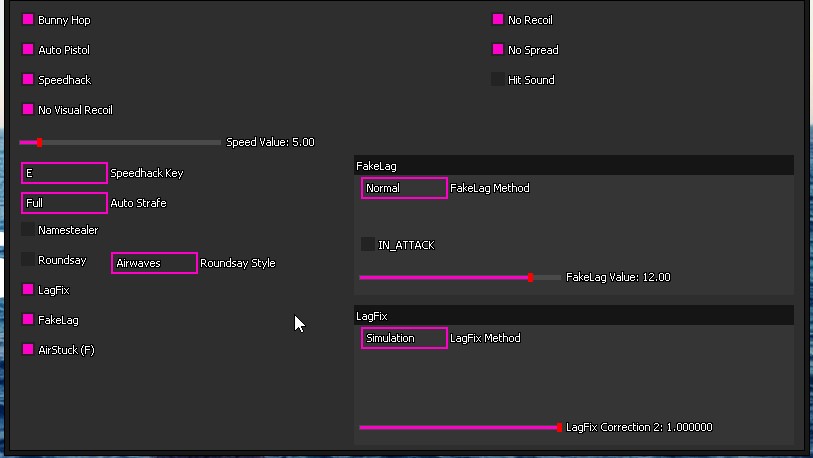Open the Roundsay Style Airwaves dropdown

[154, 263]
